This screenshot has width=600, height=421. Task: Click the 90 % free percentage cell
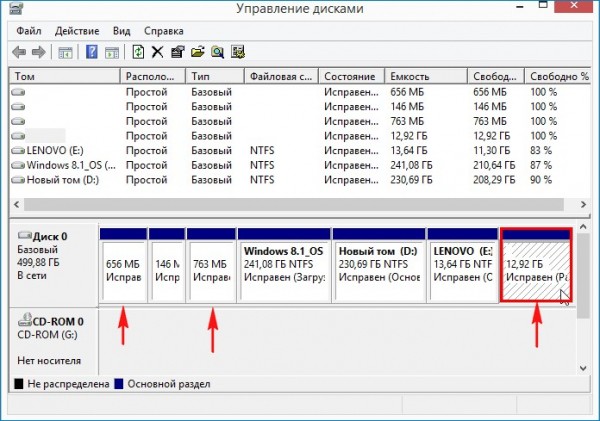point(541,180)
